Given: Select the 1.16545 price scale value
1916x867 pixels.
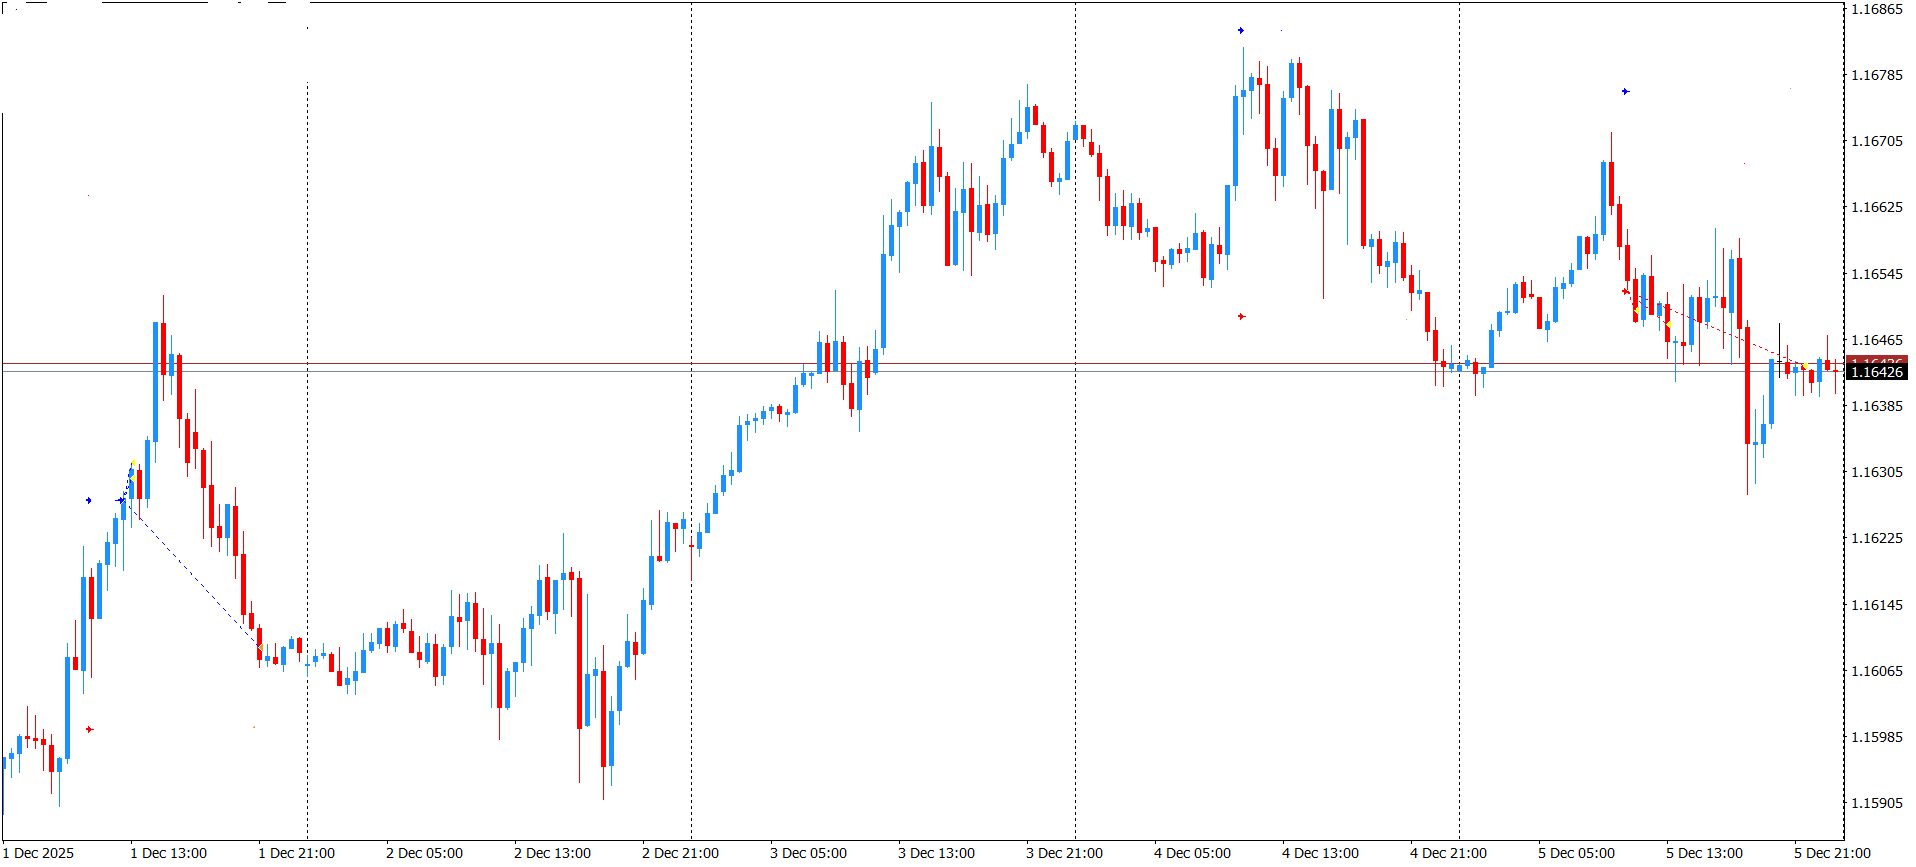Looking at the screenshot, I should click(1877, 274).
